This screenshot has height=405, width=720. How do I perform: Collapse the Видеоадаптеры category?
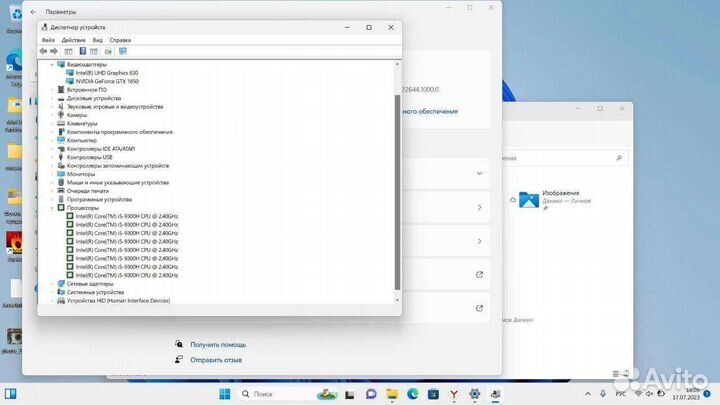point(52,65)
